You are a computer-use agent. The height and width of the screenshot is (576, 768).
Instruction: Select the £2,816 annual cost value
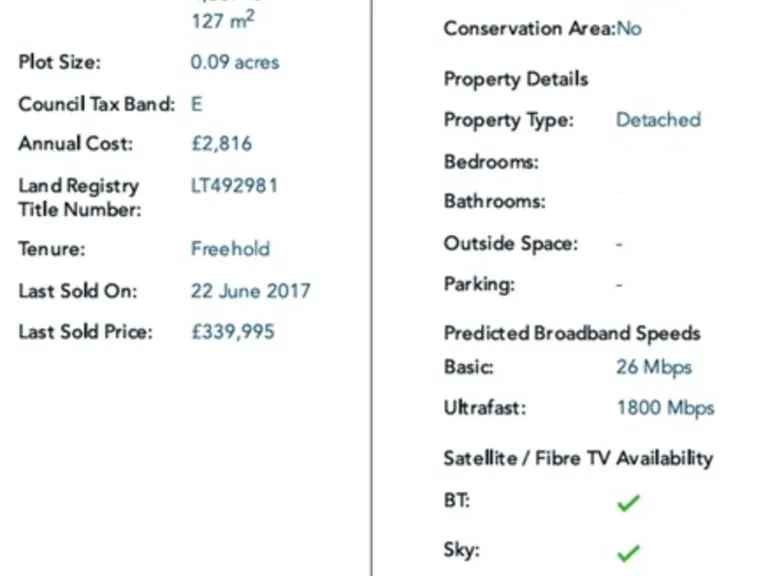[x=221, y=144]
